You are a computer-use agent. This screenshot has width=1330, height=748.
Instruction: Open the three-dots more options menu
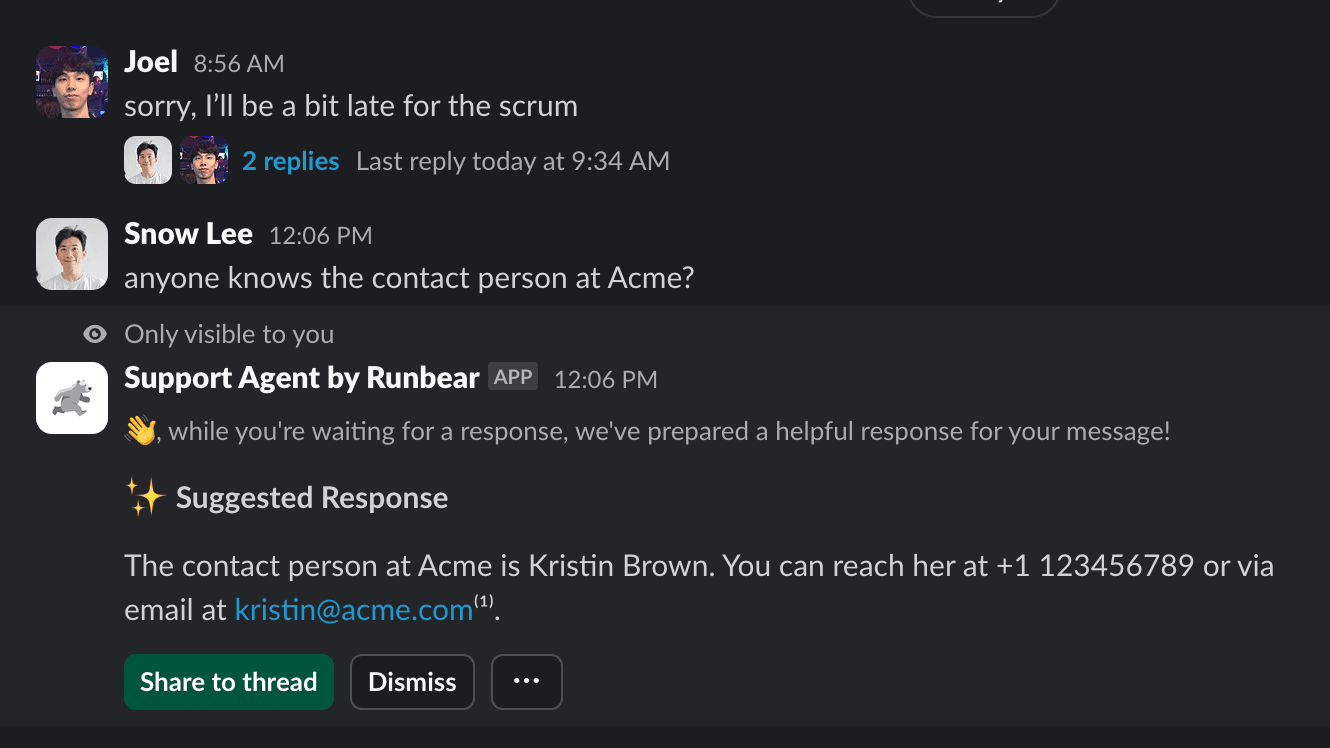point(526,682)
